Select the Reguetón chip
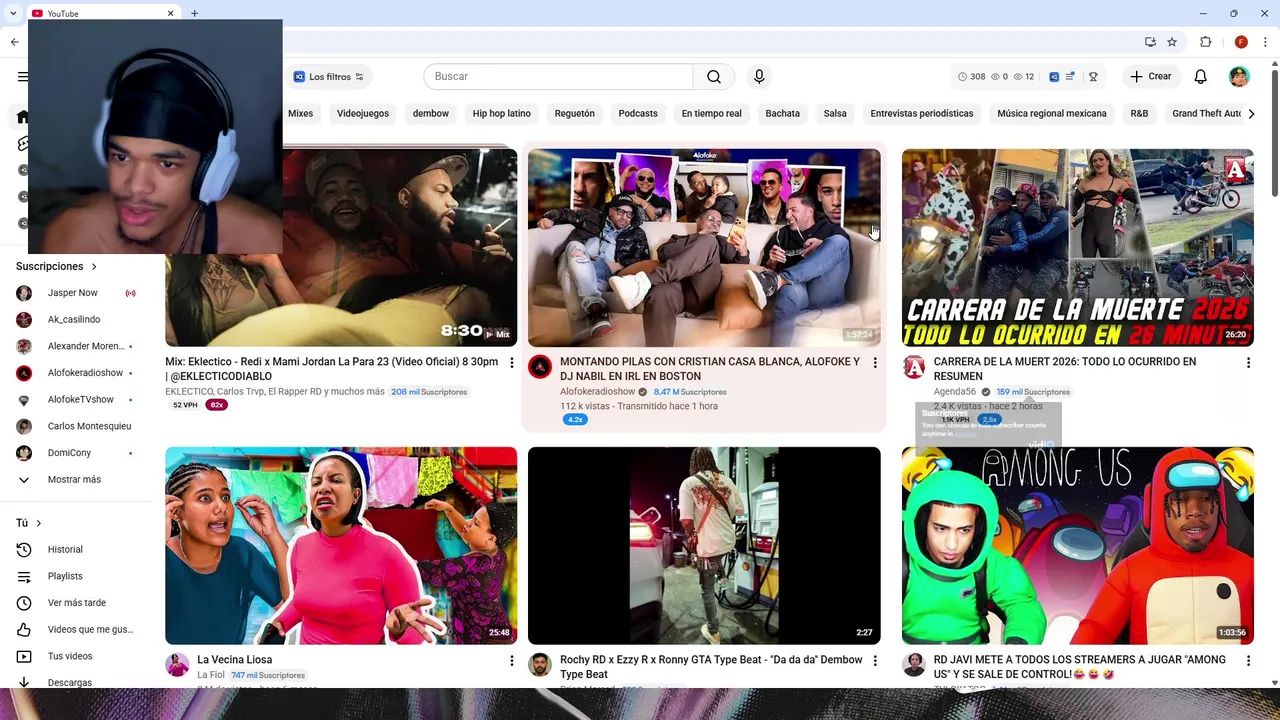Screen dimensions: 1280x720 [x=575, y=114]
